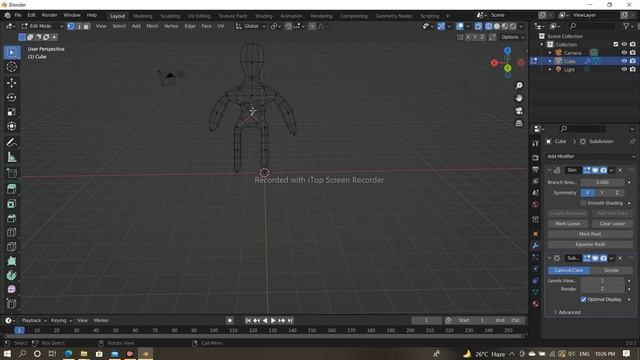Toggle Smooth Shading checkbox in Skin modifier

click(583, 203)
